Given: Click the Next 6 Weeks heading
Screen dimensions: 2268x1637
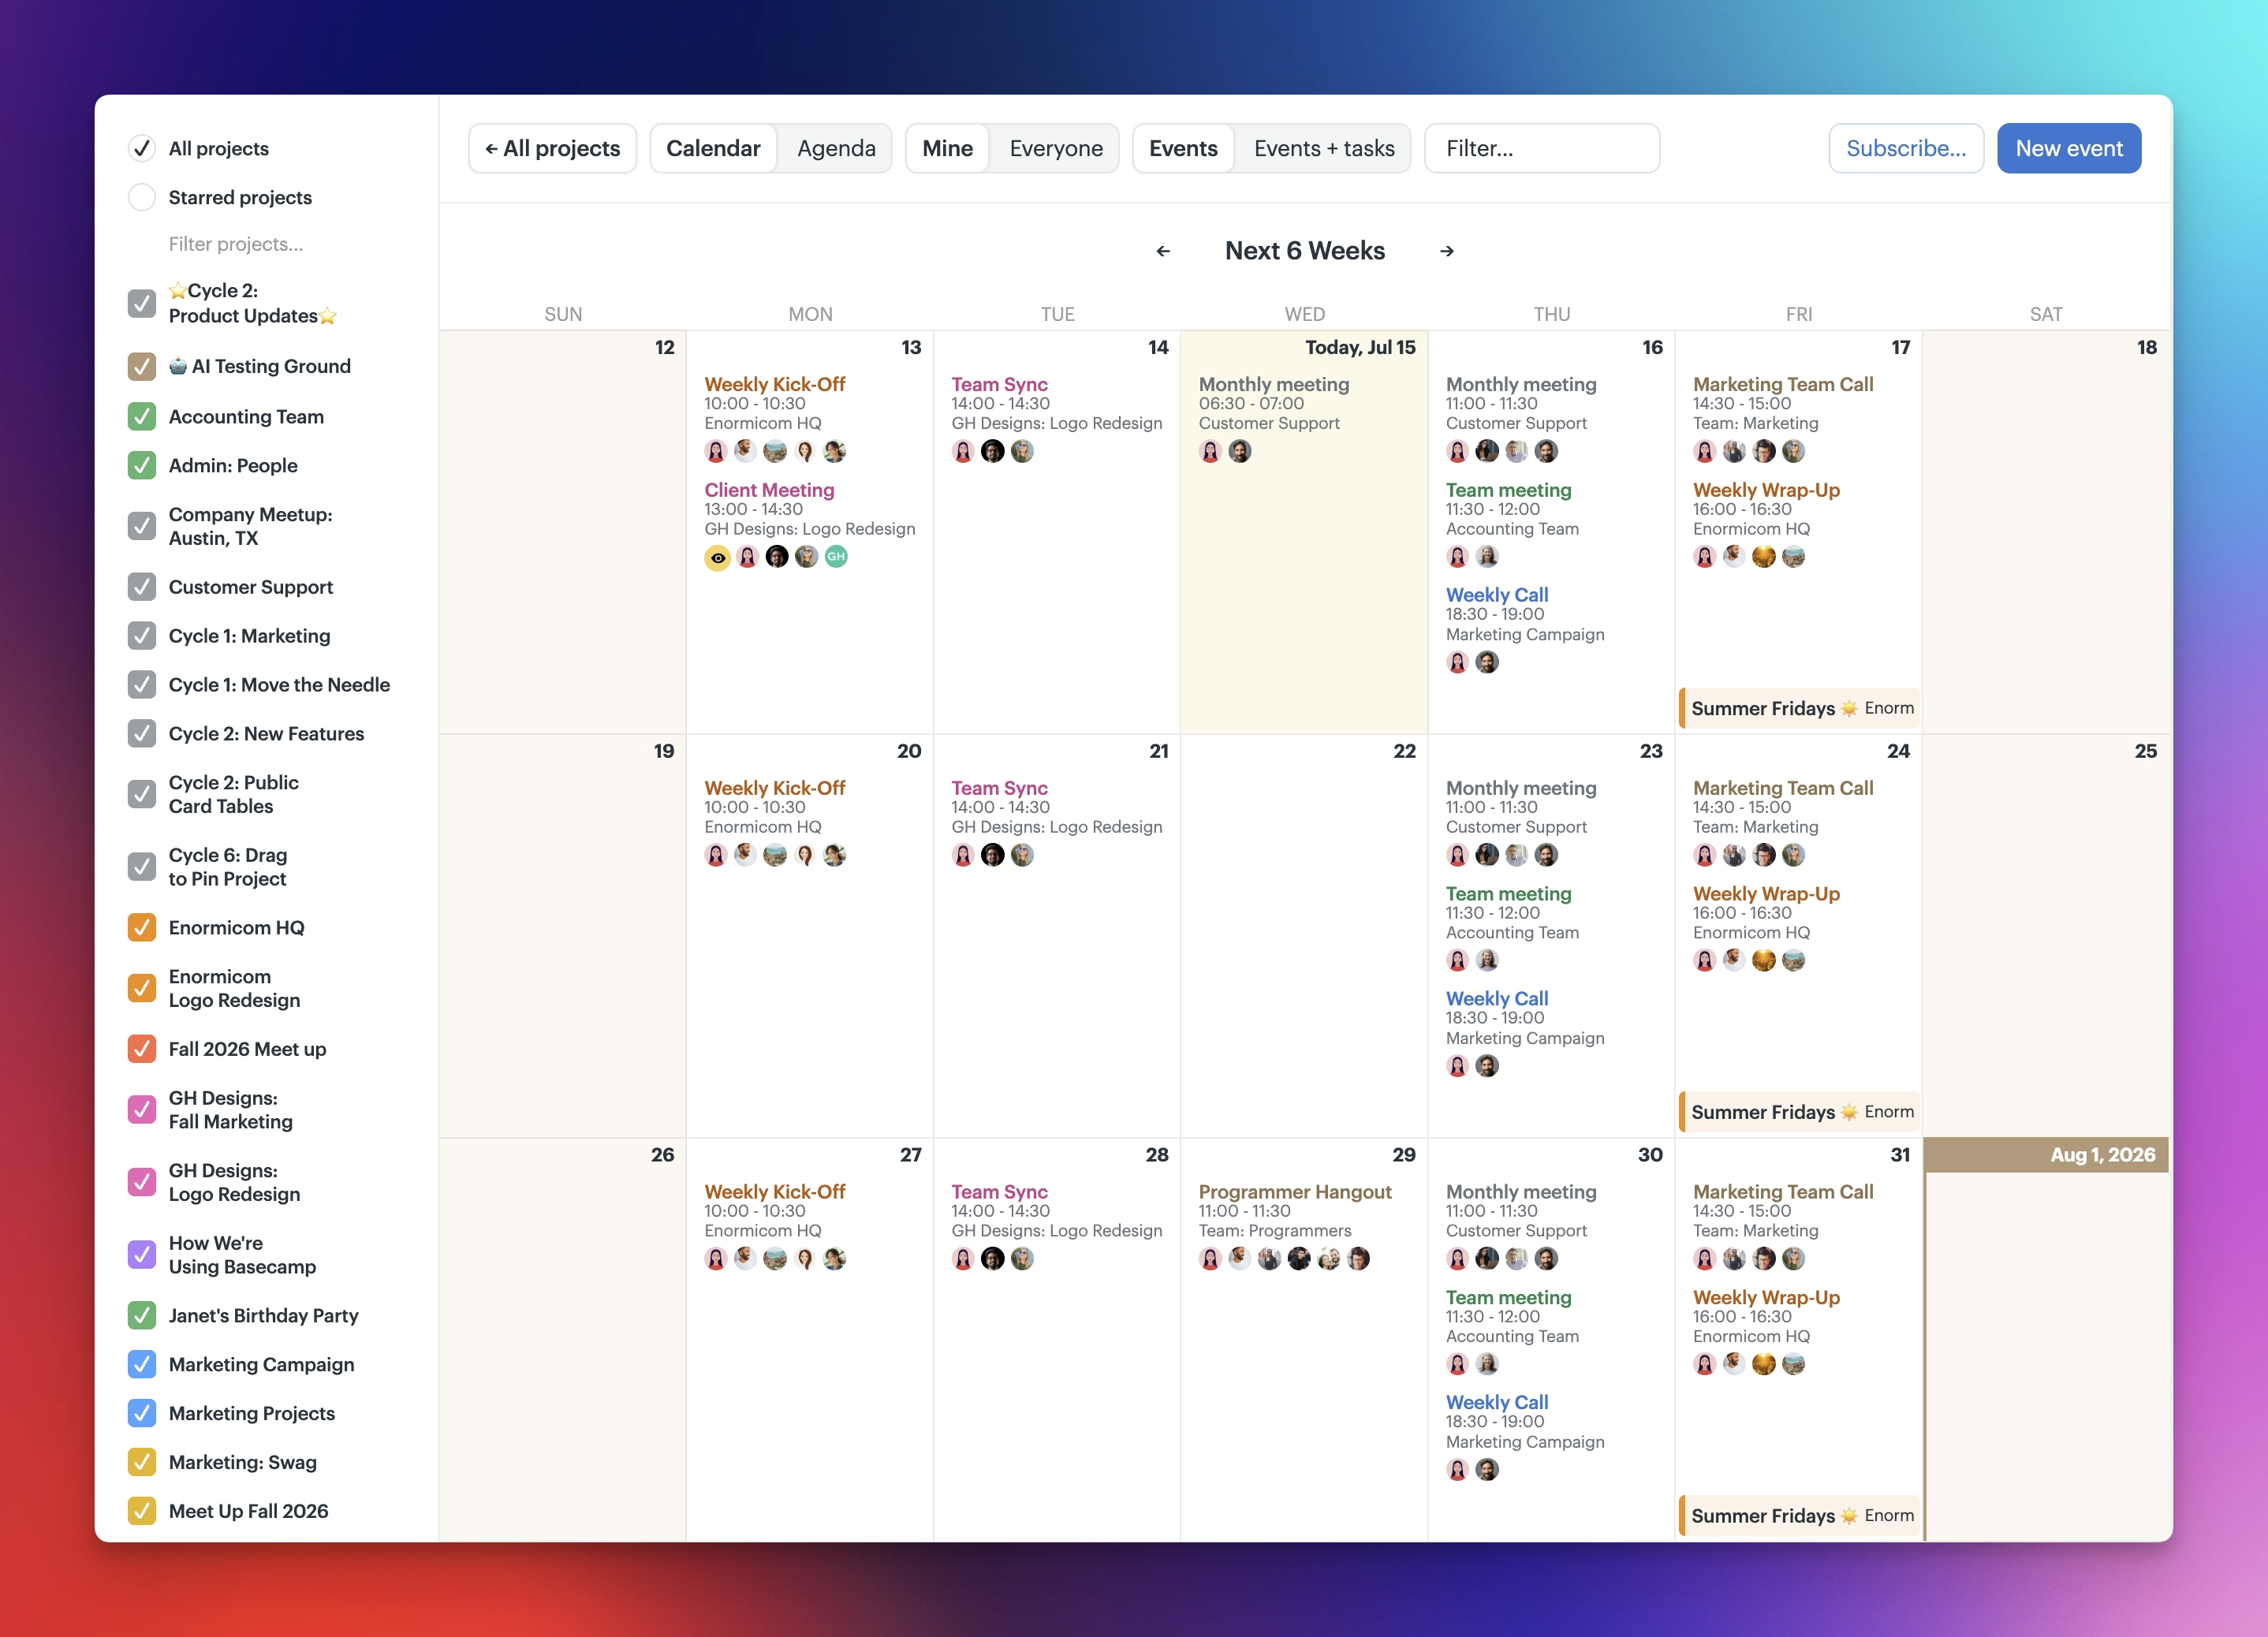Looking at the screenshot, I should (1305, 251).
